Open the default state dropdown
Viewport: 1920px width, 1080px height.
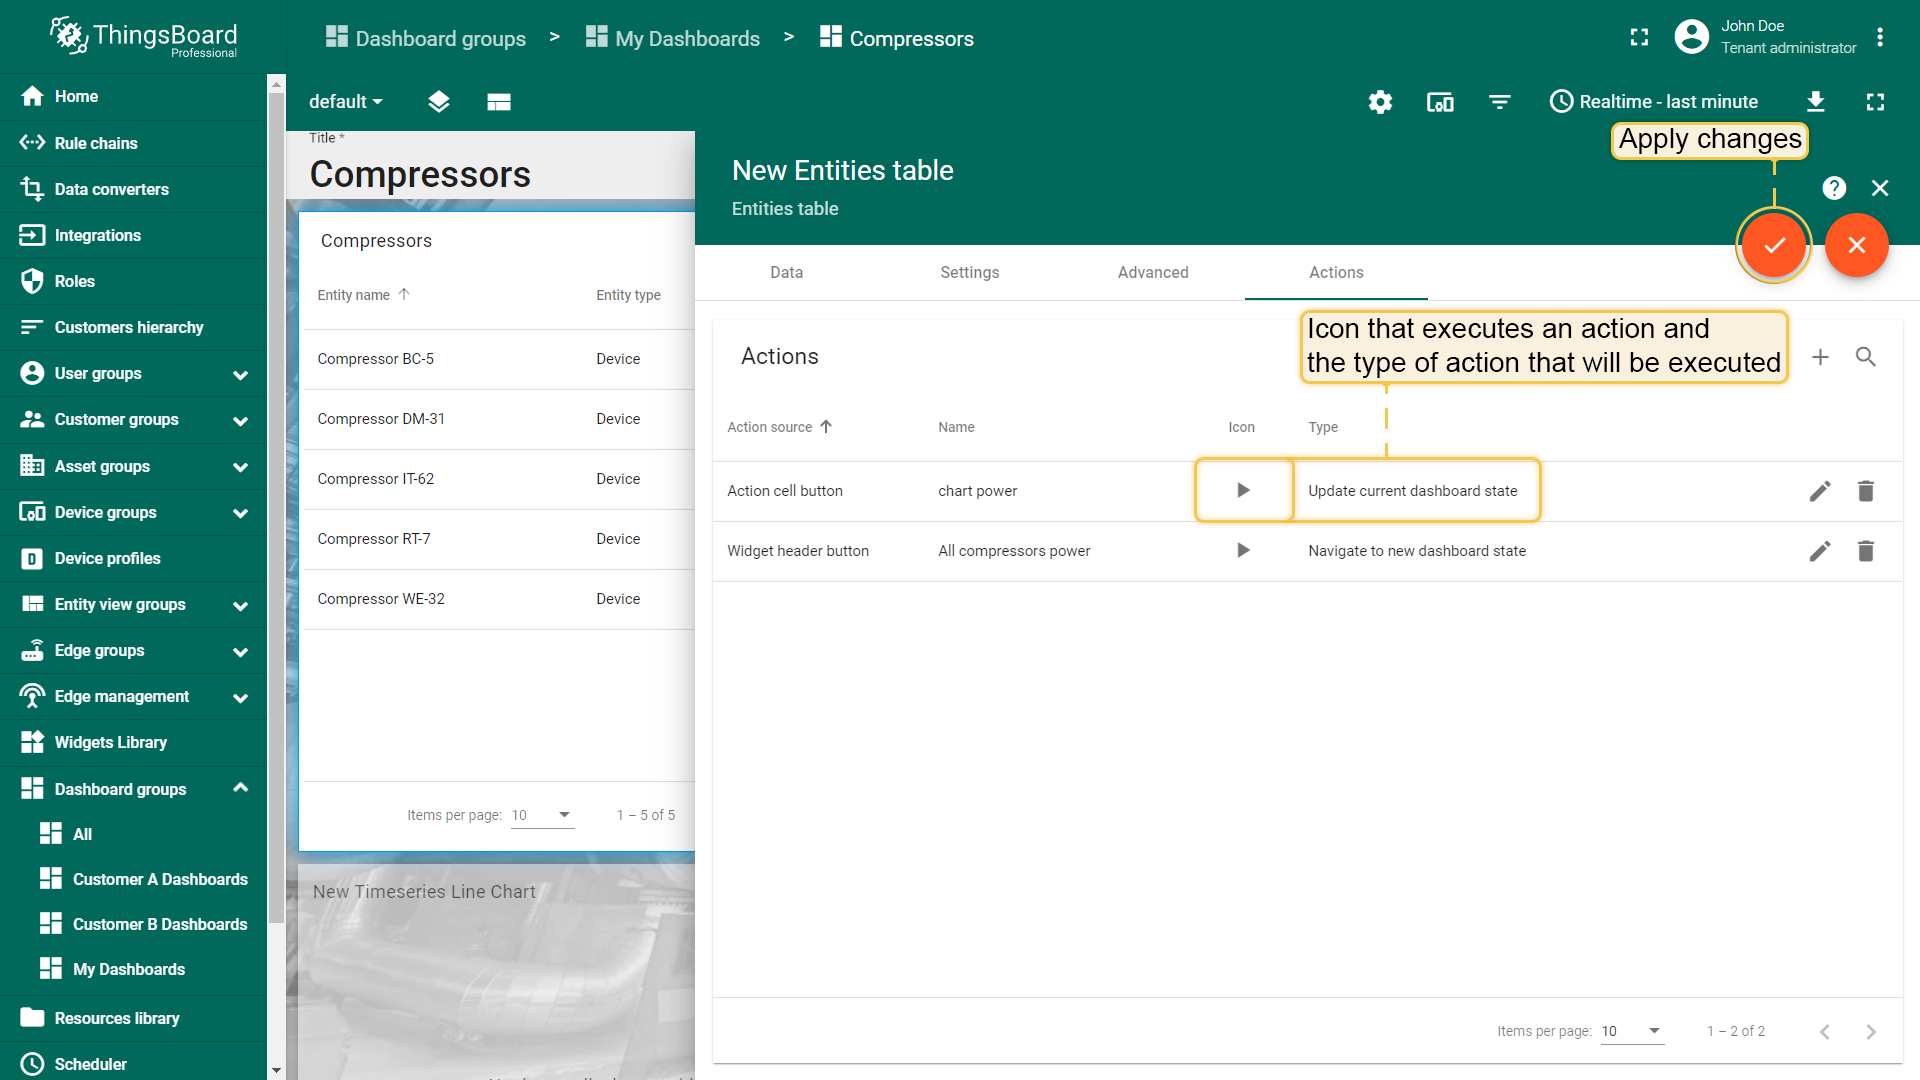click(x=345, y=102)
